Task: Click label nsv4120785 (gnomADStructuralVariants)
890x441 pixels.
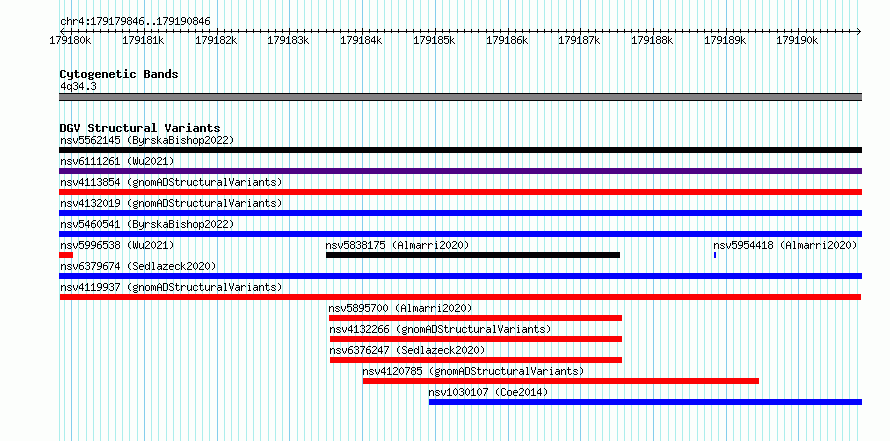Action: (473, 371)
